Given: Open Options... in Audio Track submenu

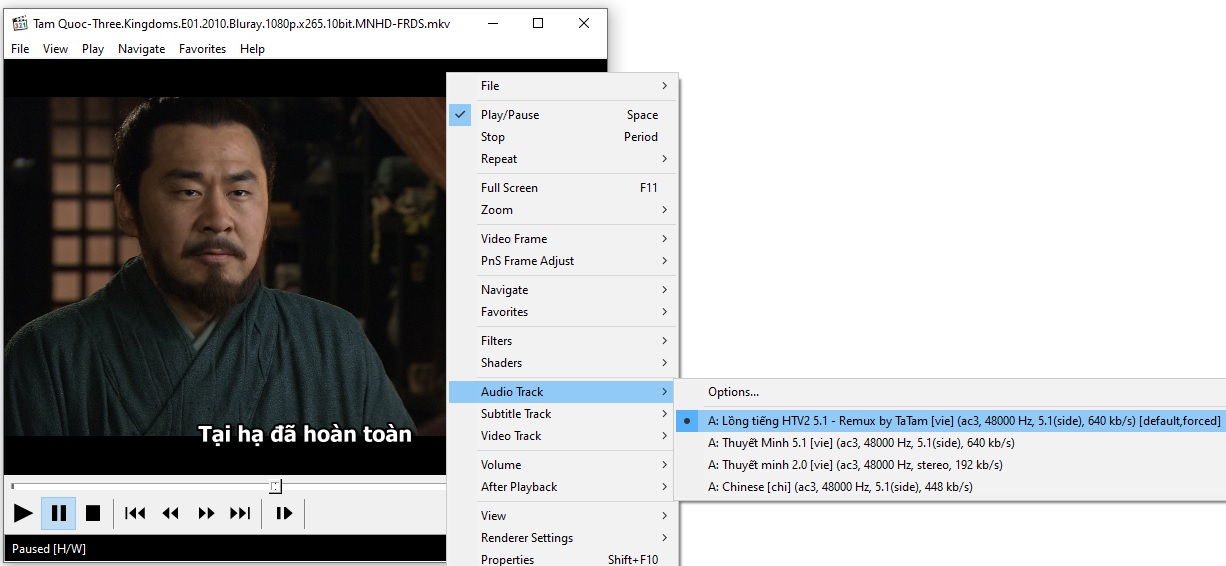Looking at the screenshot, I should [950, 392].
